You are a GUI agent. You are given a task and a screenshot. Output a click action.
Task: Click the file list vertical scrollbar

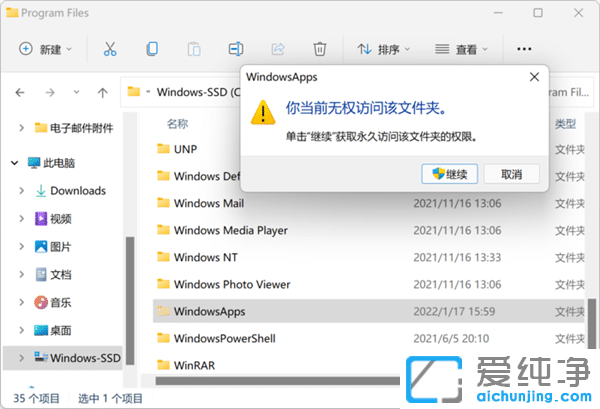(592, 323)
